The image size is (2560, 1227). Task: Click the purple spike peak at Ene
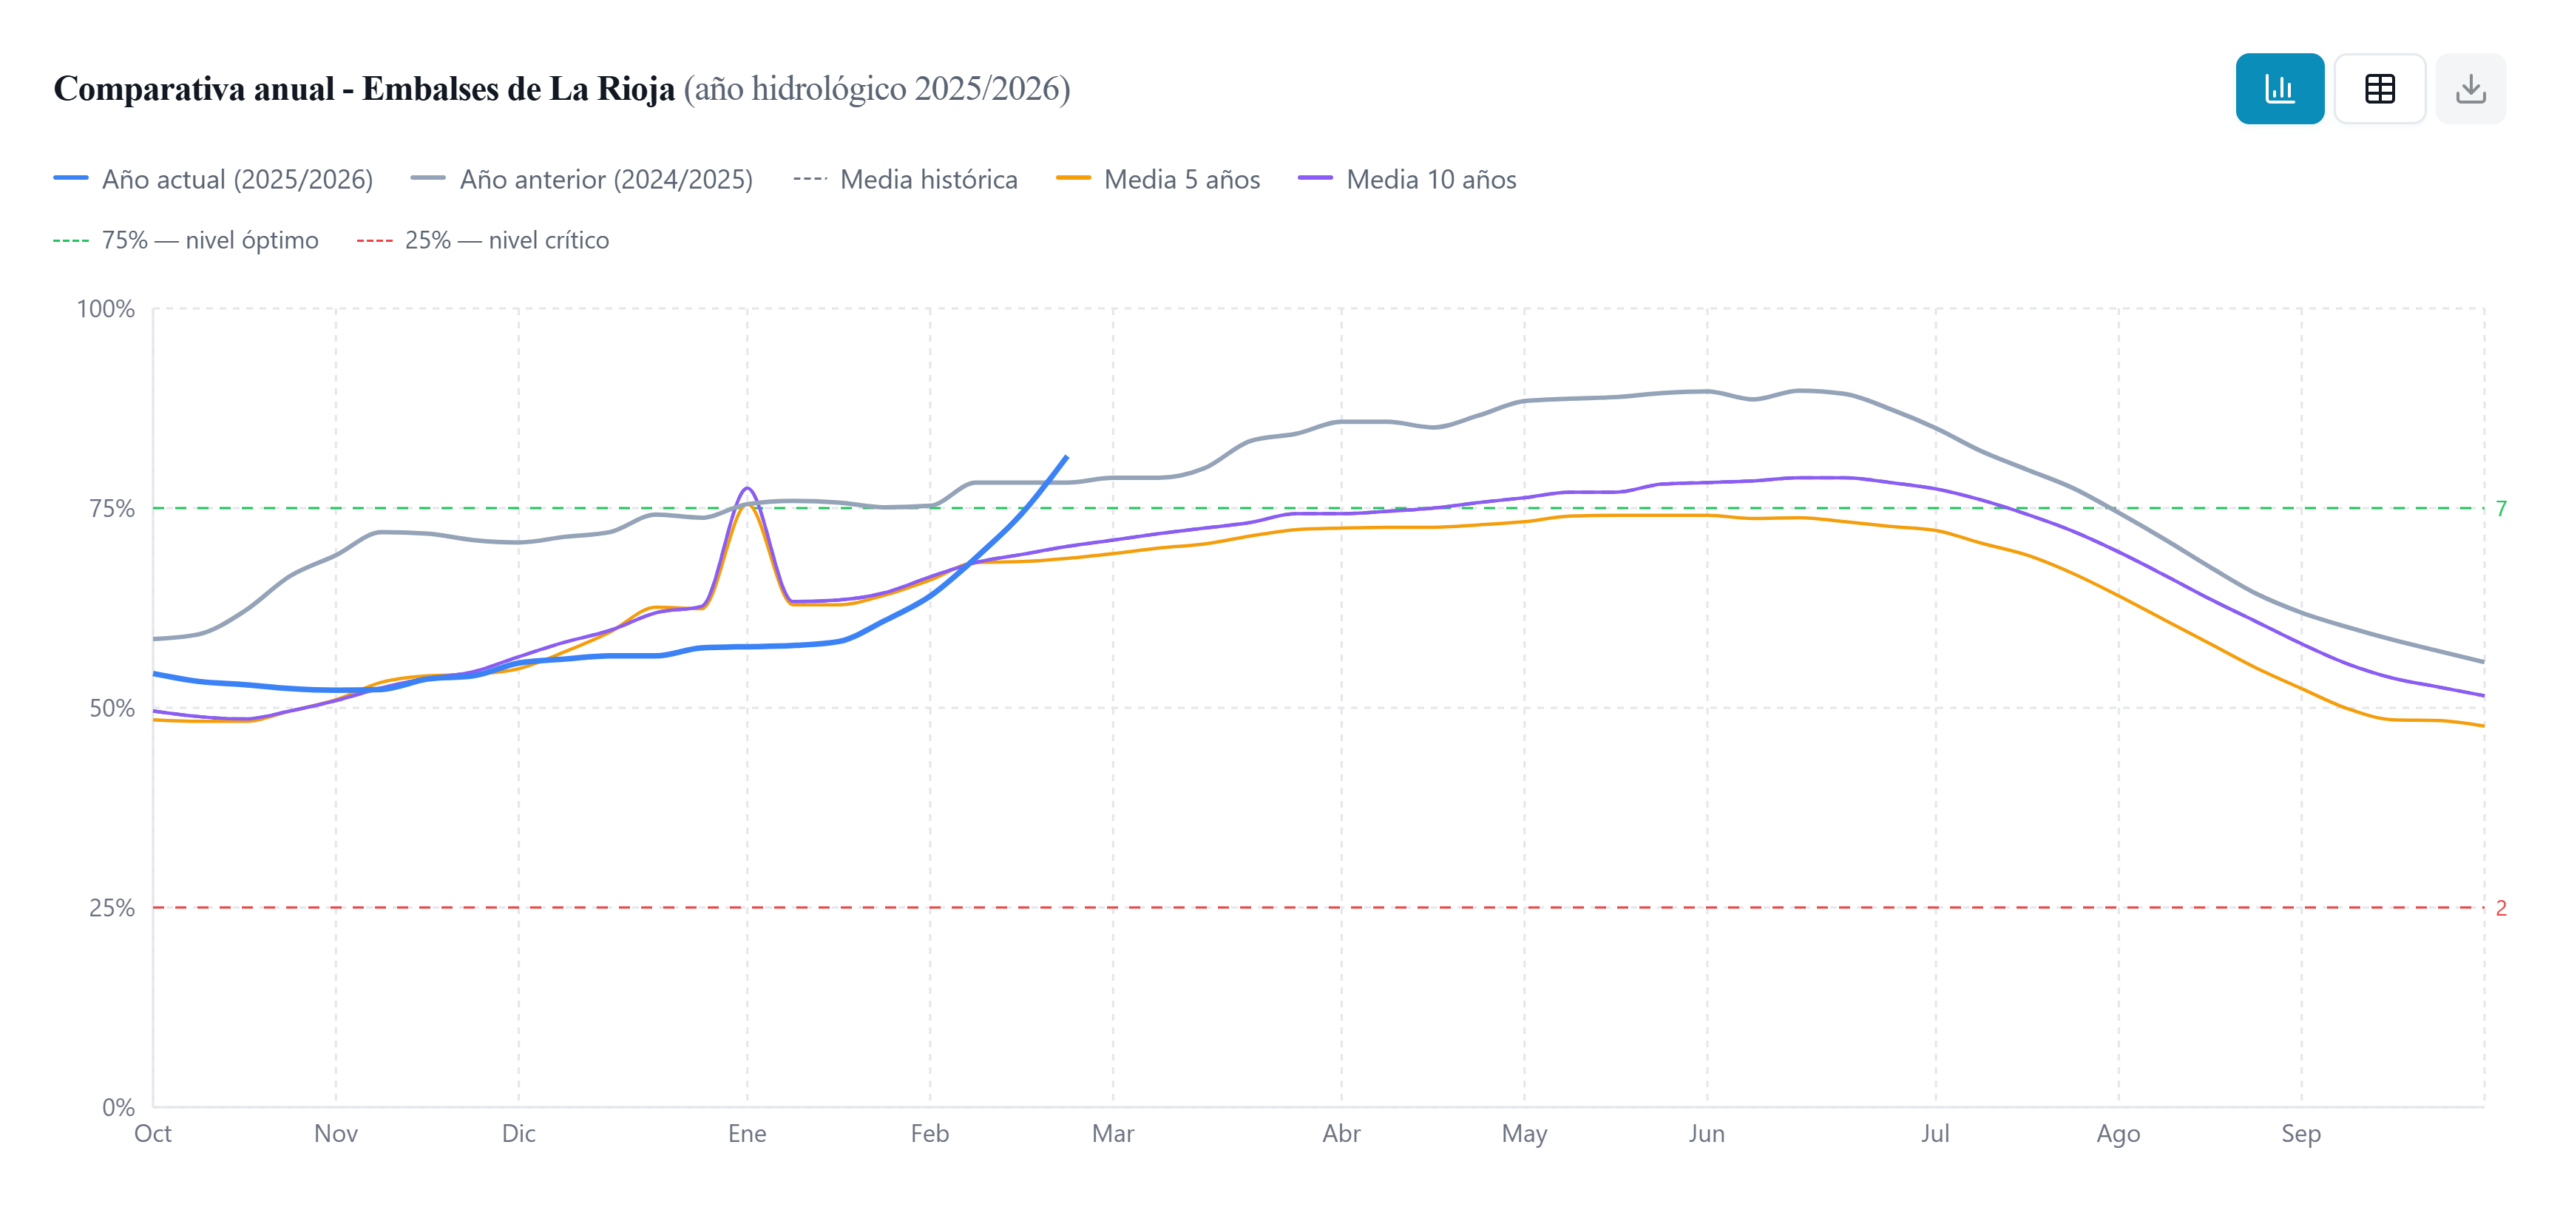tap(746, 488)
